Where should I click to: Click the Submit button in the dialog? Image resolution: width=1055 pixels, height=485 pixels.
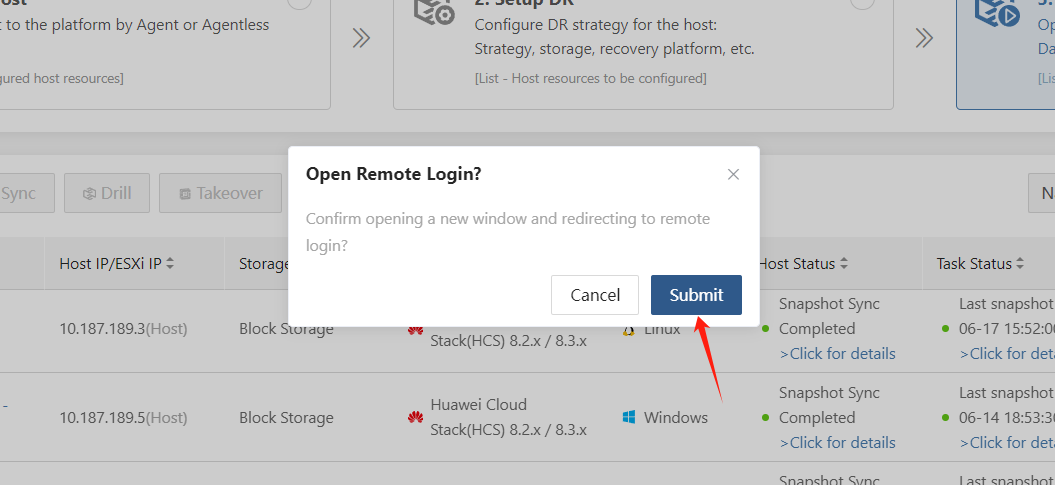point(696,295)
